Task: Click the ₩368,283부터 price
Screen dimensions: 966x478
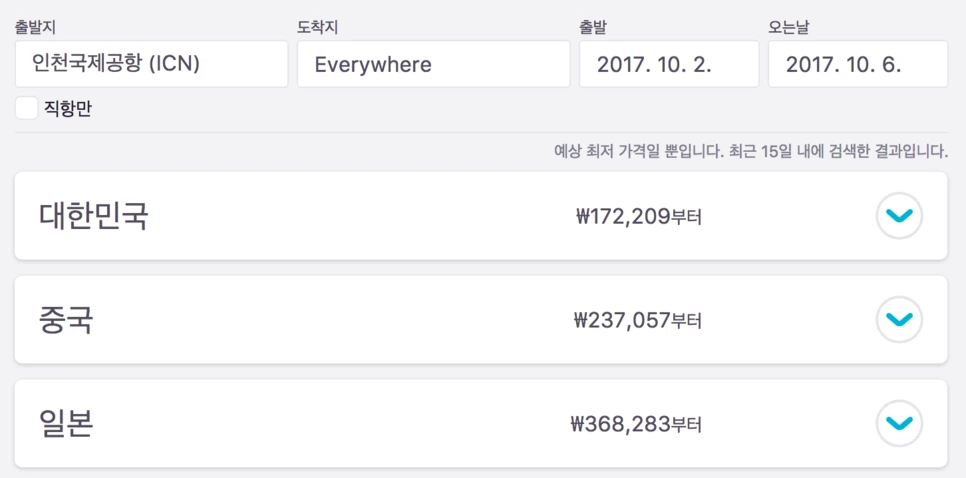Action: pos(638,424)
